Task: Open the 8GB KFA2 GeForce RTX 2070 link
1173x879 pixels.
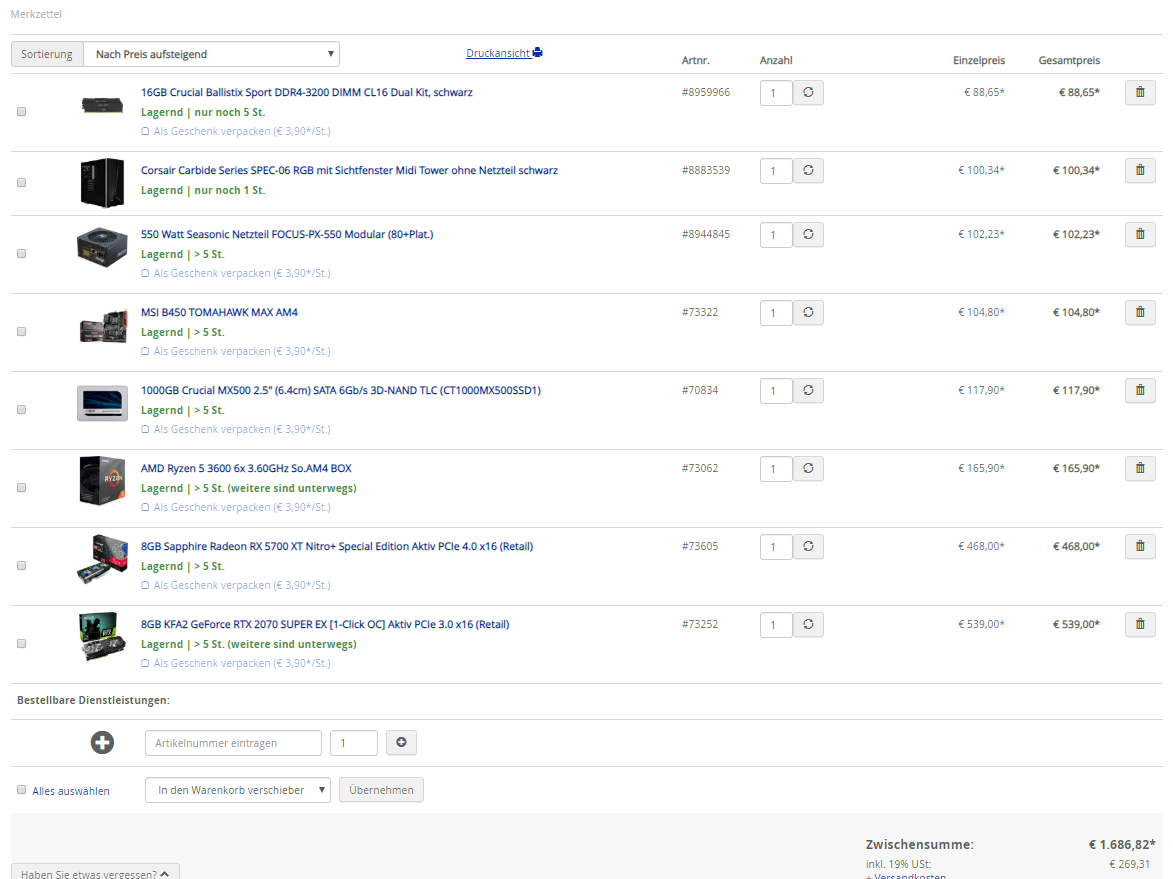Action: pos(325,624)
